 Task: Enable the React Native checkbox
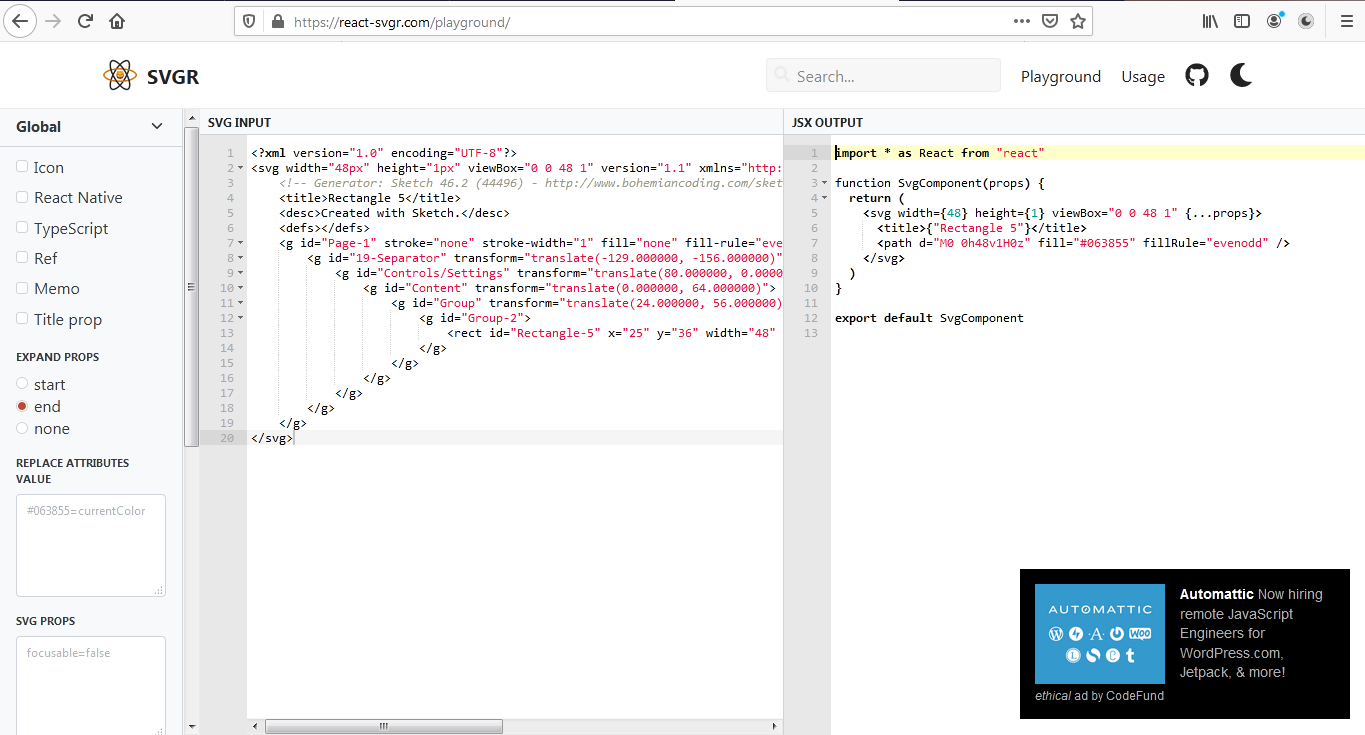click(x=22, y=196)
